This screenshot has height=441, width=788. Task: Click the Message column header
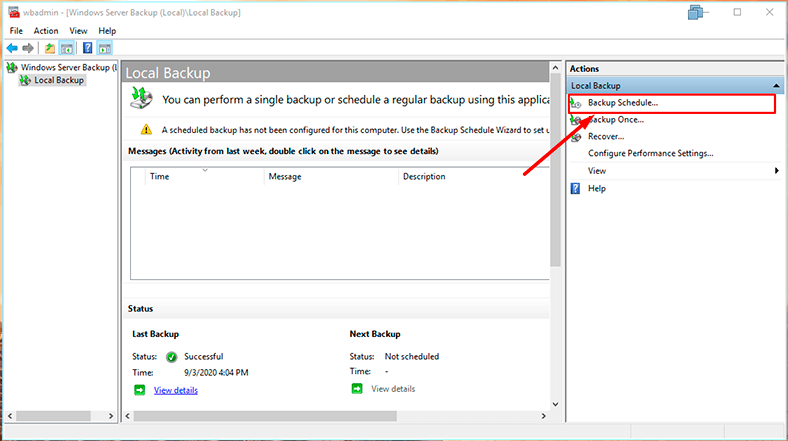pos(331,176)
